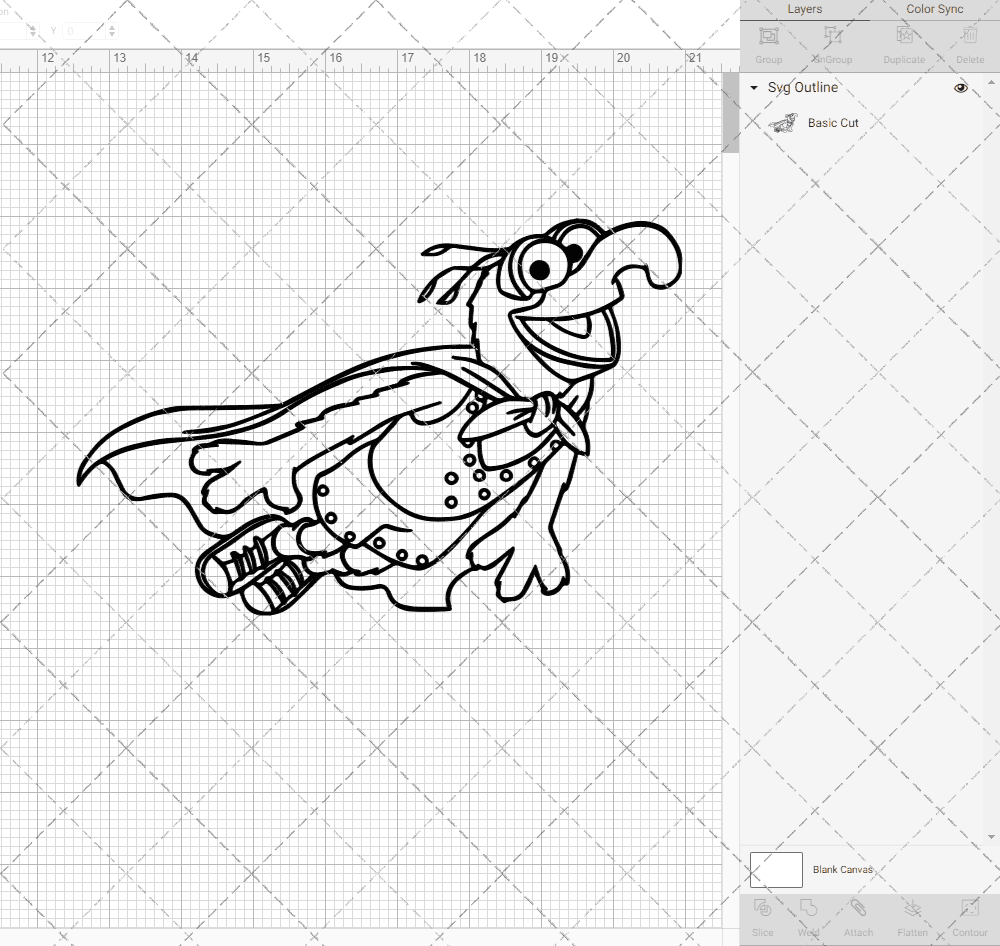Screen dimensions: 1000x946
Task: Click the Y position stepper arrows
Action: click(112, 31)
